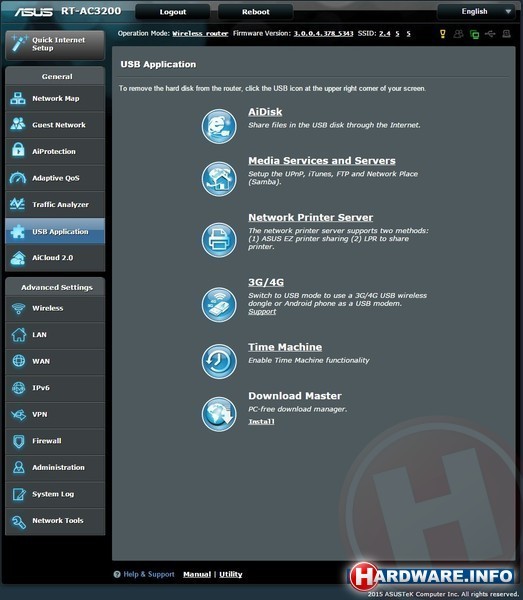
Task: Open the AiDisk link
Action: [x=265, y=112]
